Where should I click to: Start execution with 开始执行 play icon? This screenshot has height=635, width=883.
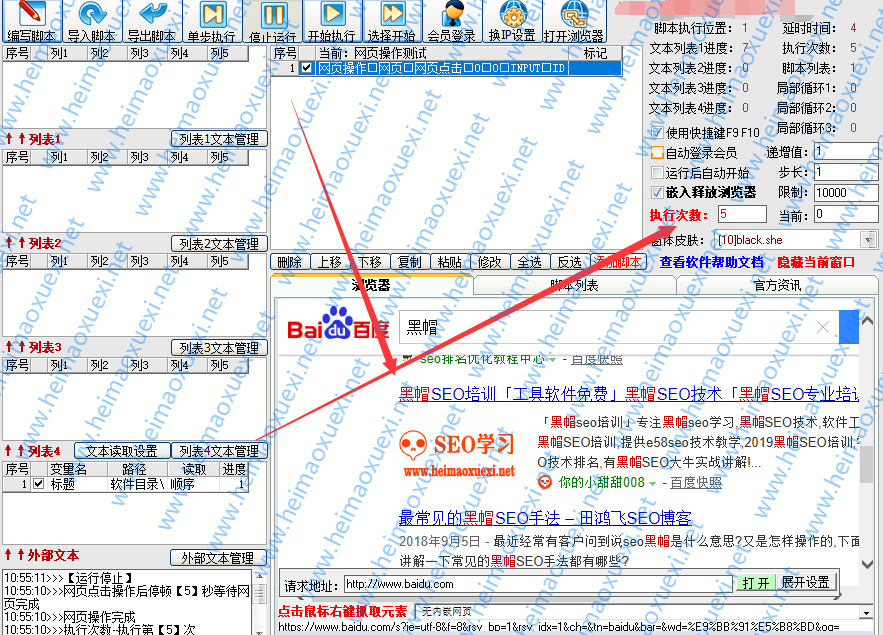[331, 15]
